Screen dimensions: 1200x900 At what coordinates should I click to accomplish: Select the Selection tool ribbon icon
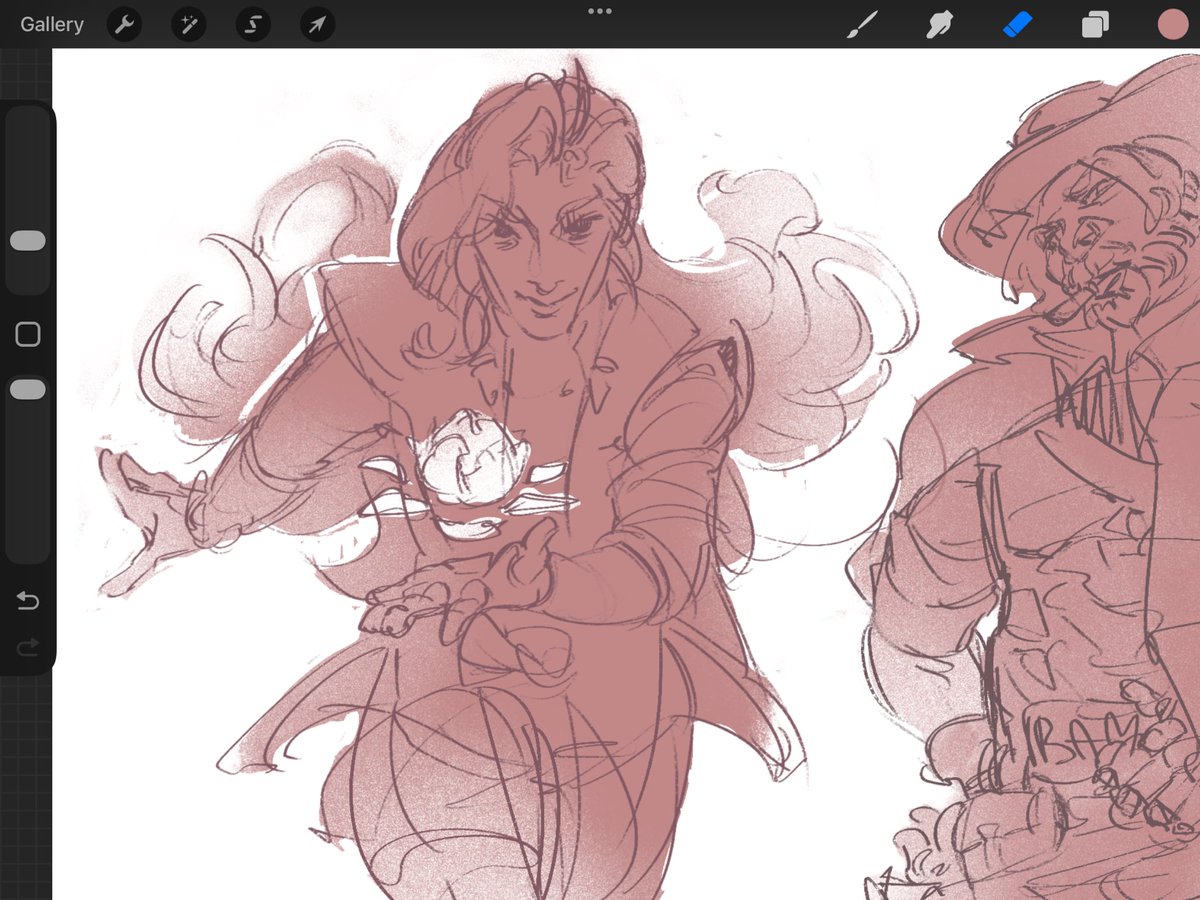point(253,25)
